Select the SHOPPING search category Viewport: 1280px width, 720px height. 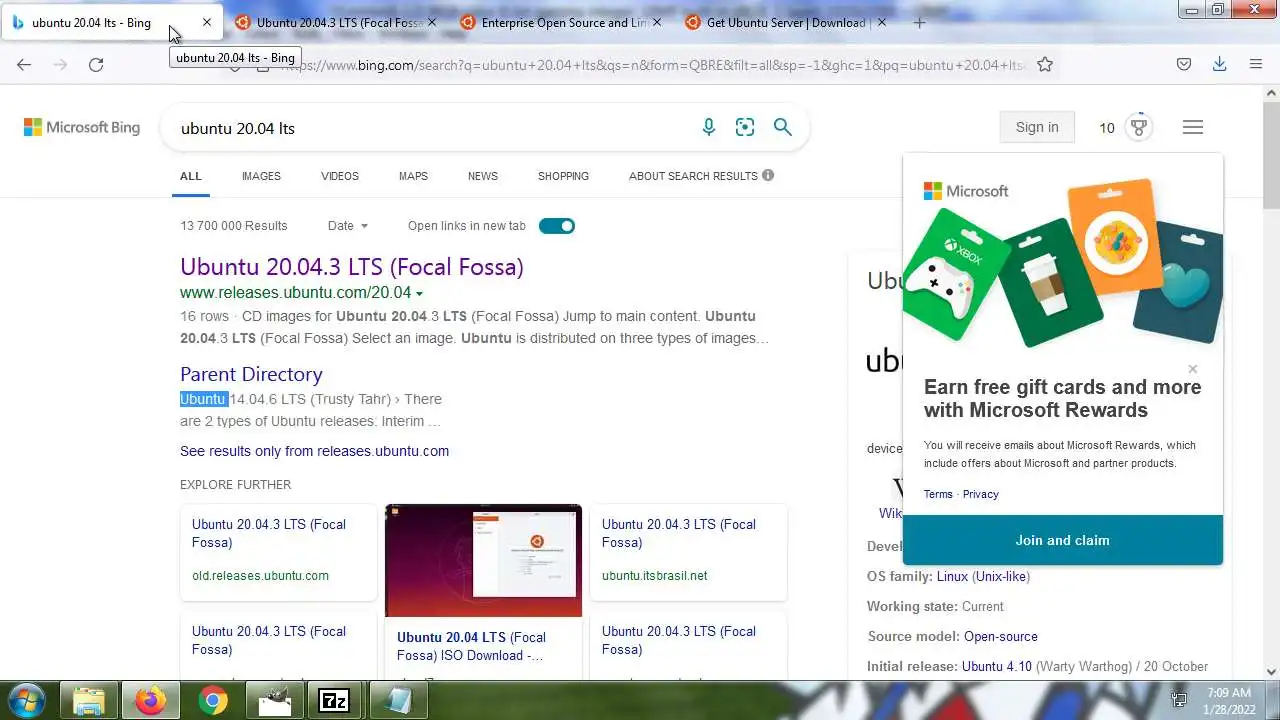click(x=563, y=176)
